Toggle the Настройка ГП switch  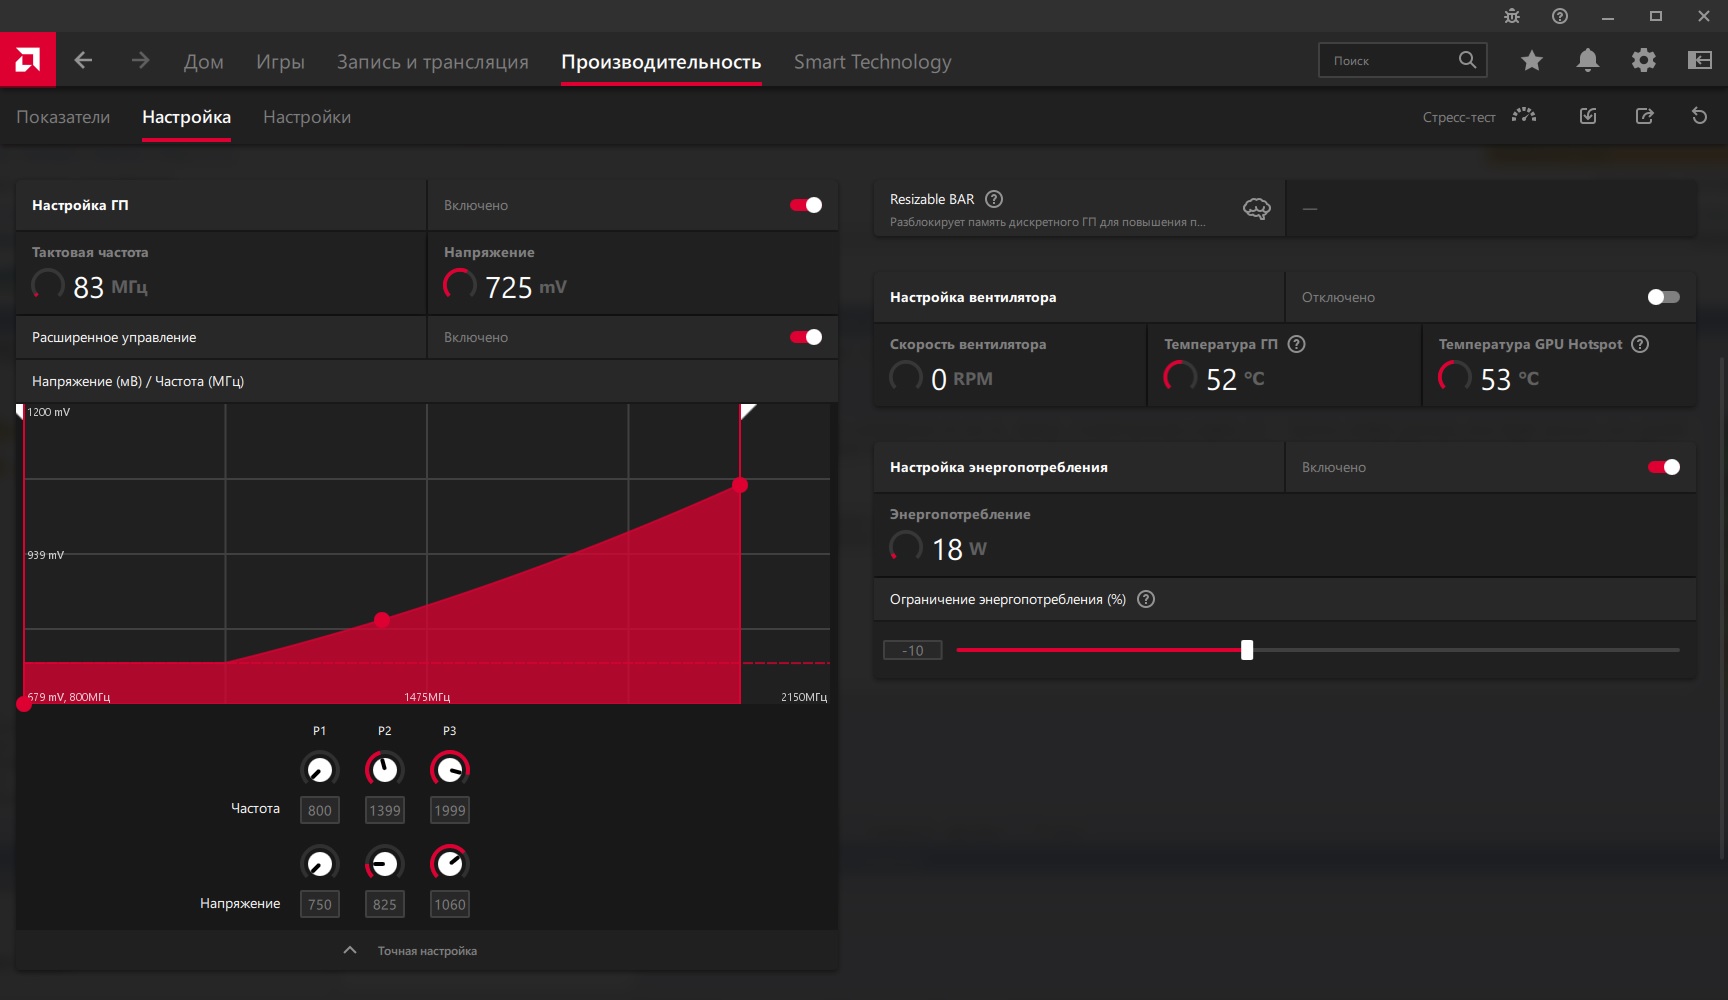806,205
